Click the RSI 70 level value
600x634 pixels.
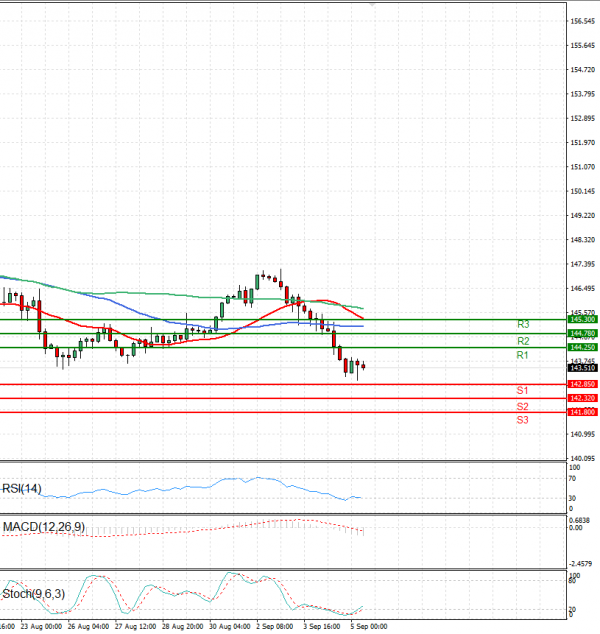572,479
